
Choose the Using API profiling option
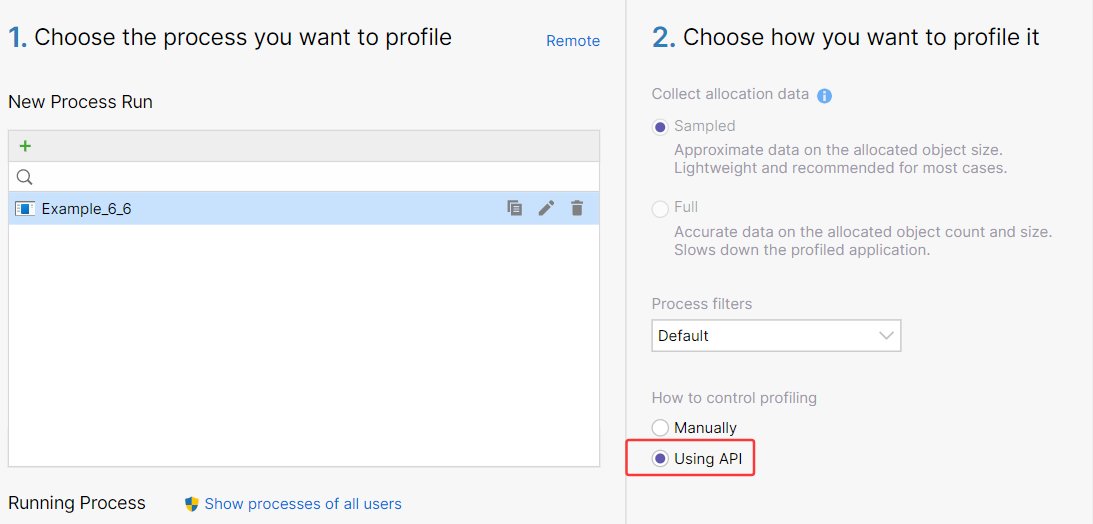pos(660,459)
